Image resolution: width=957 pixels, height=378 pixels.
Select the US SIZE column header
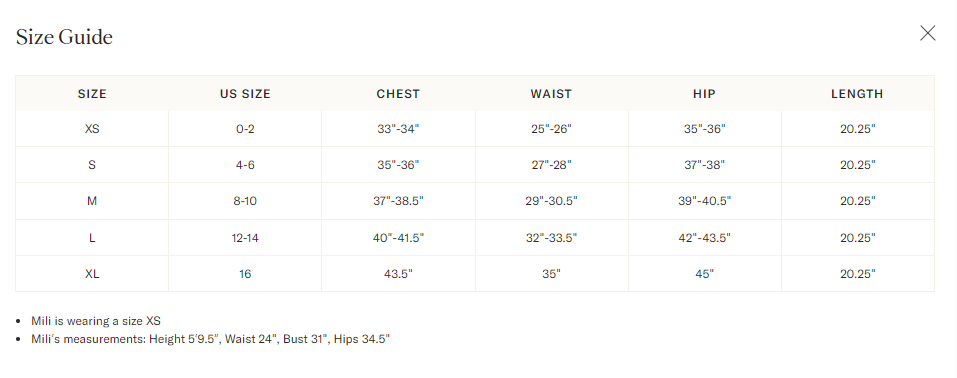click(x=245, y=94)
